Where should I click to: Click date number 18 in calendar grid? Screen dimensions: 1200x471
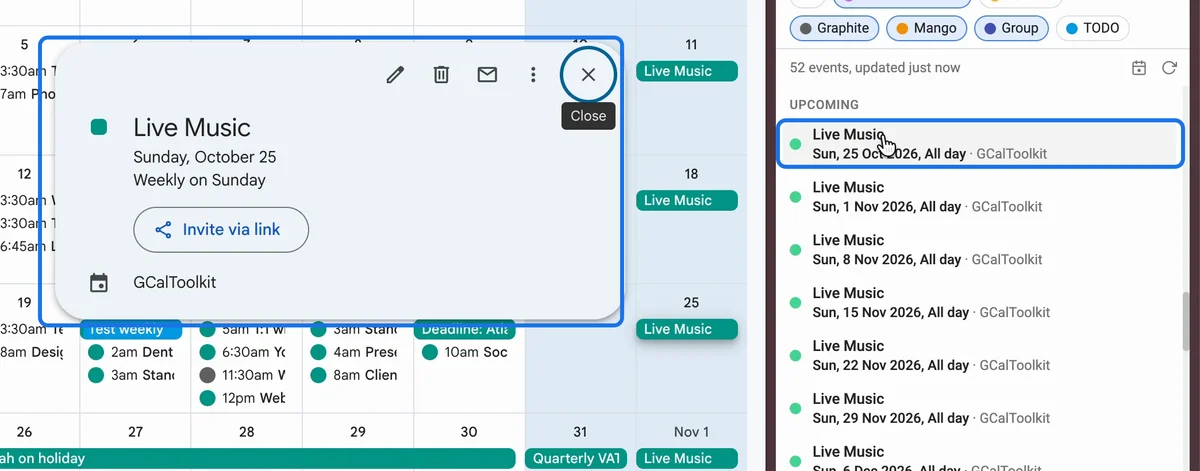point(691,174)
